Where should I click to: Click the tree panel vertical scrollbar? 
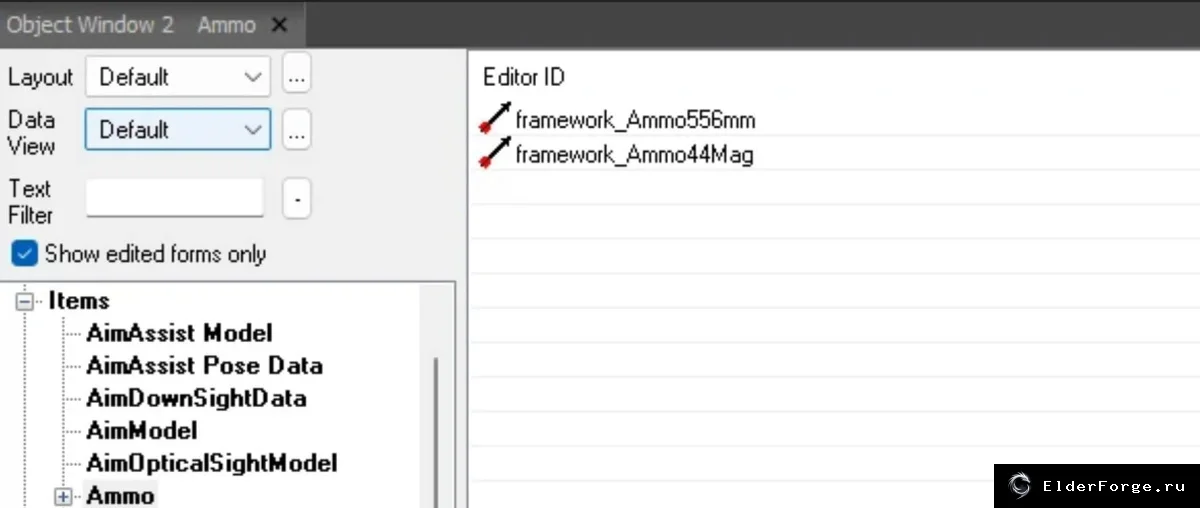(x=435, y=430)
